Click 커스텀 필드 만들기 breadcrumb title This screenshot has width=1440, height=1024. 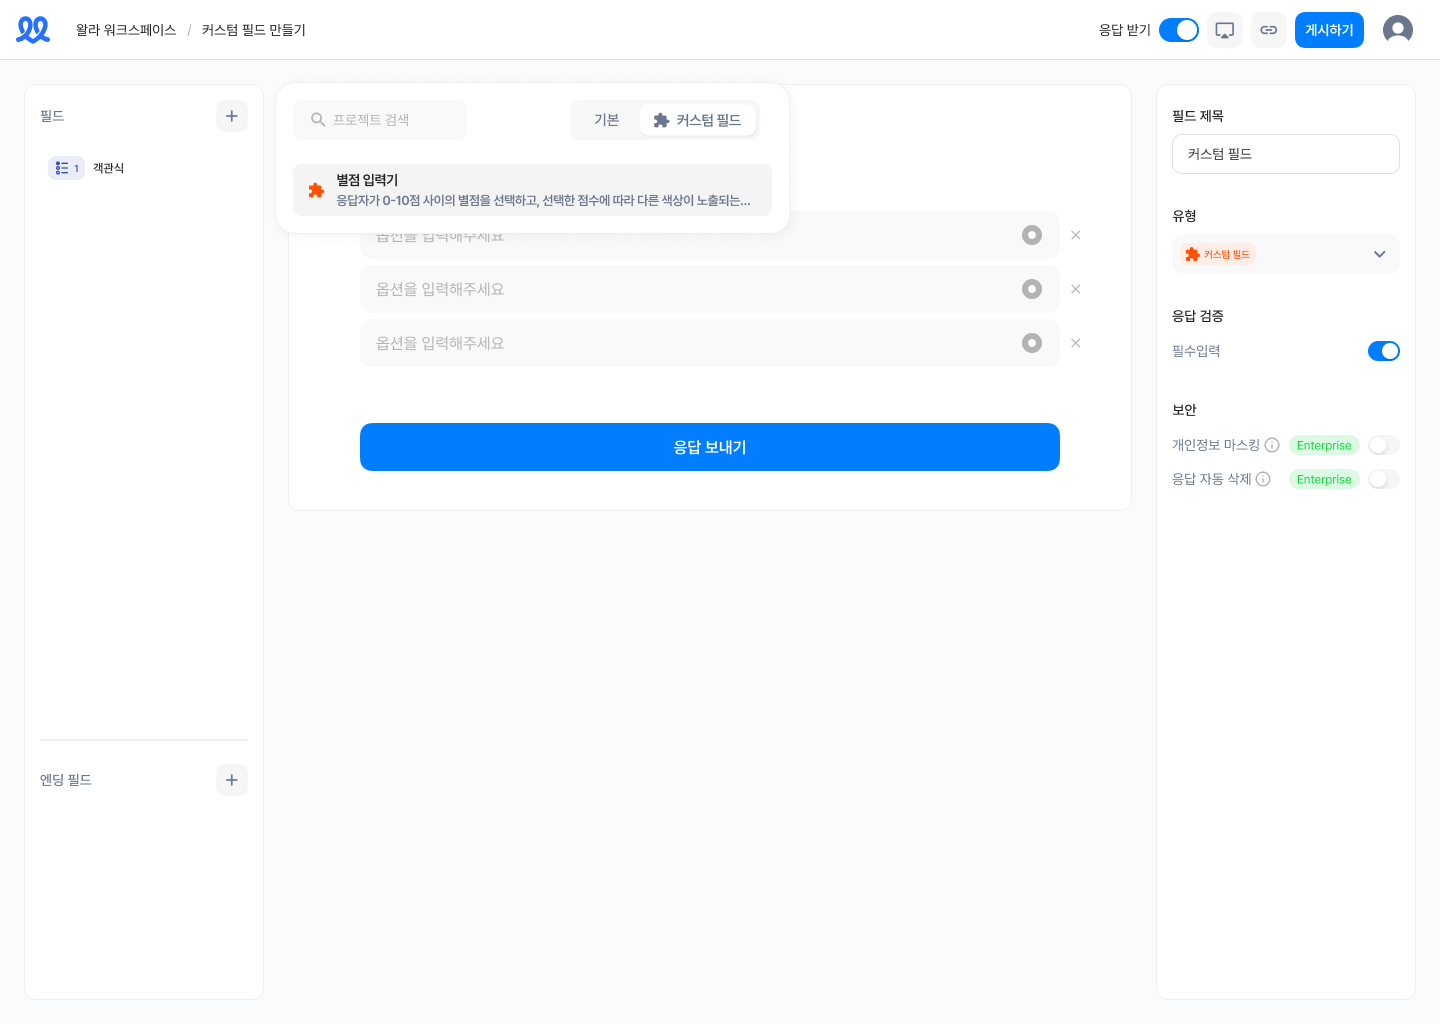click(x=254, y=30)
